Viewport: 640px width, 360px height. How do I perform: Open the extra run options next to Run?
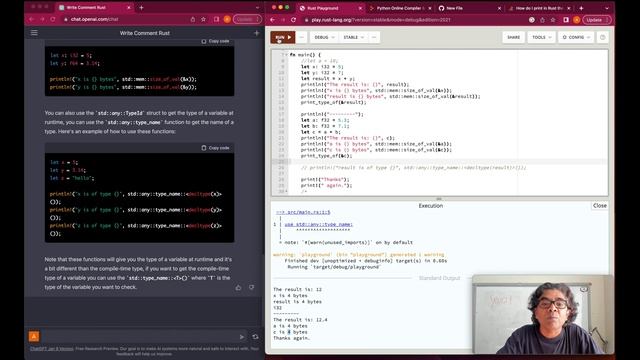click(x=302, y=37)
